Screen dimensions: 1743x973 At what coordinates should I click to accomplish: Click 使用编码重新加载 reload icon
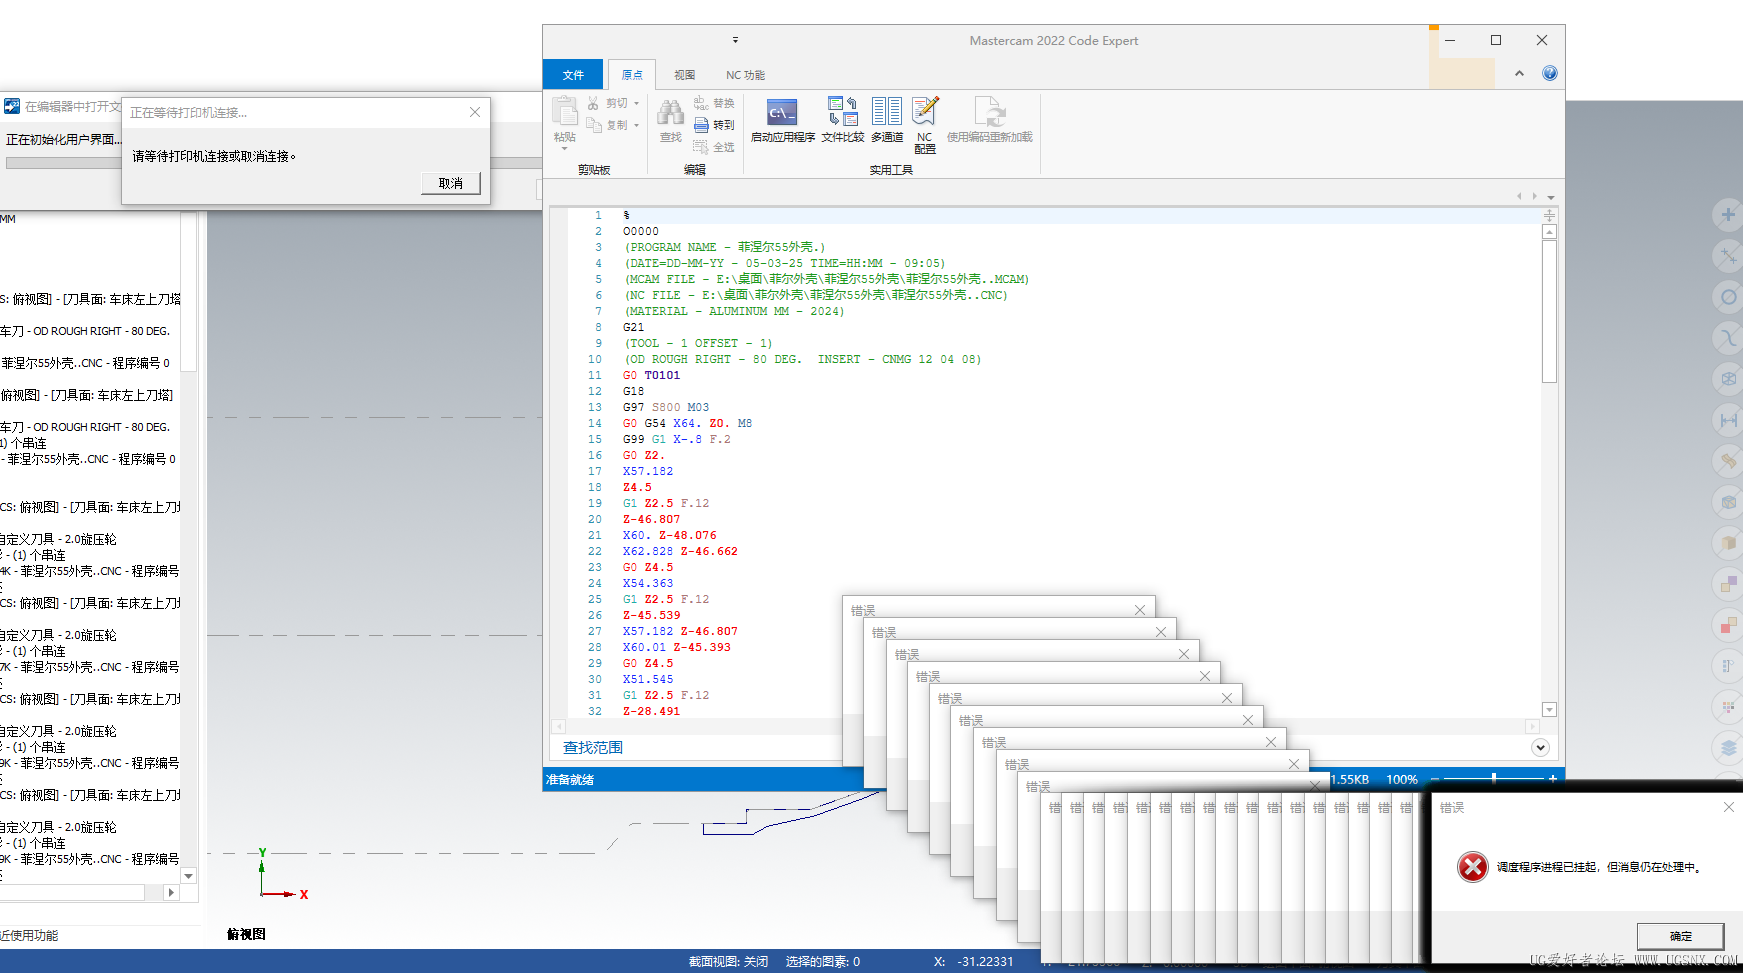[x=989, y=111]
